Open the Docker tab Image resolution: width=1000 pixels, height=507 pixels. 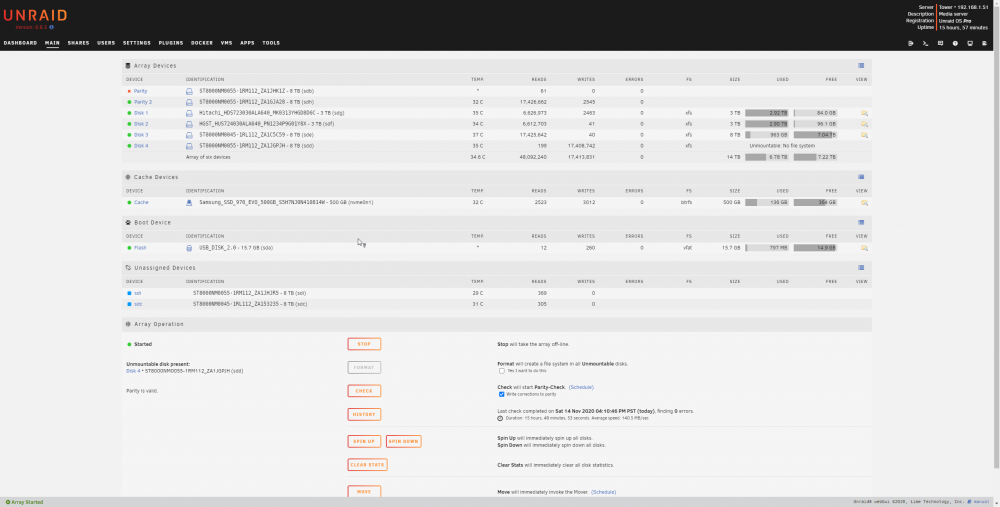tap(202, 43)
